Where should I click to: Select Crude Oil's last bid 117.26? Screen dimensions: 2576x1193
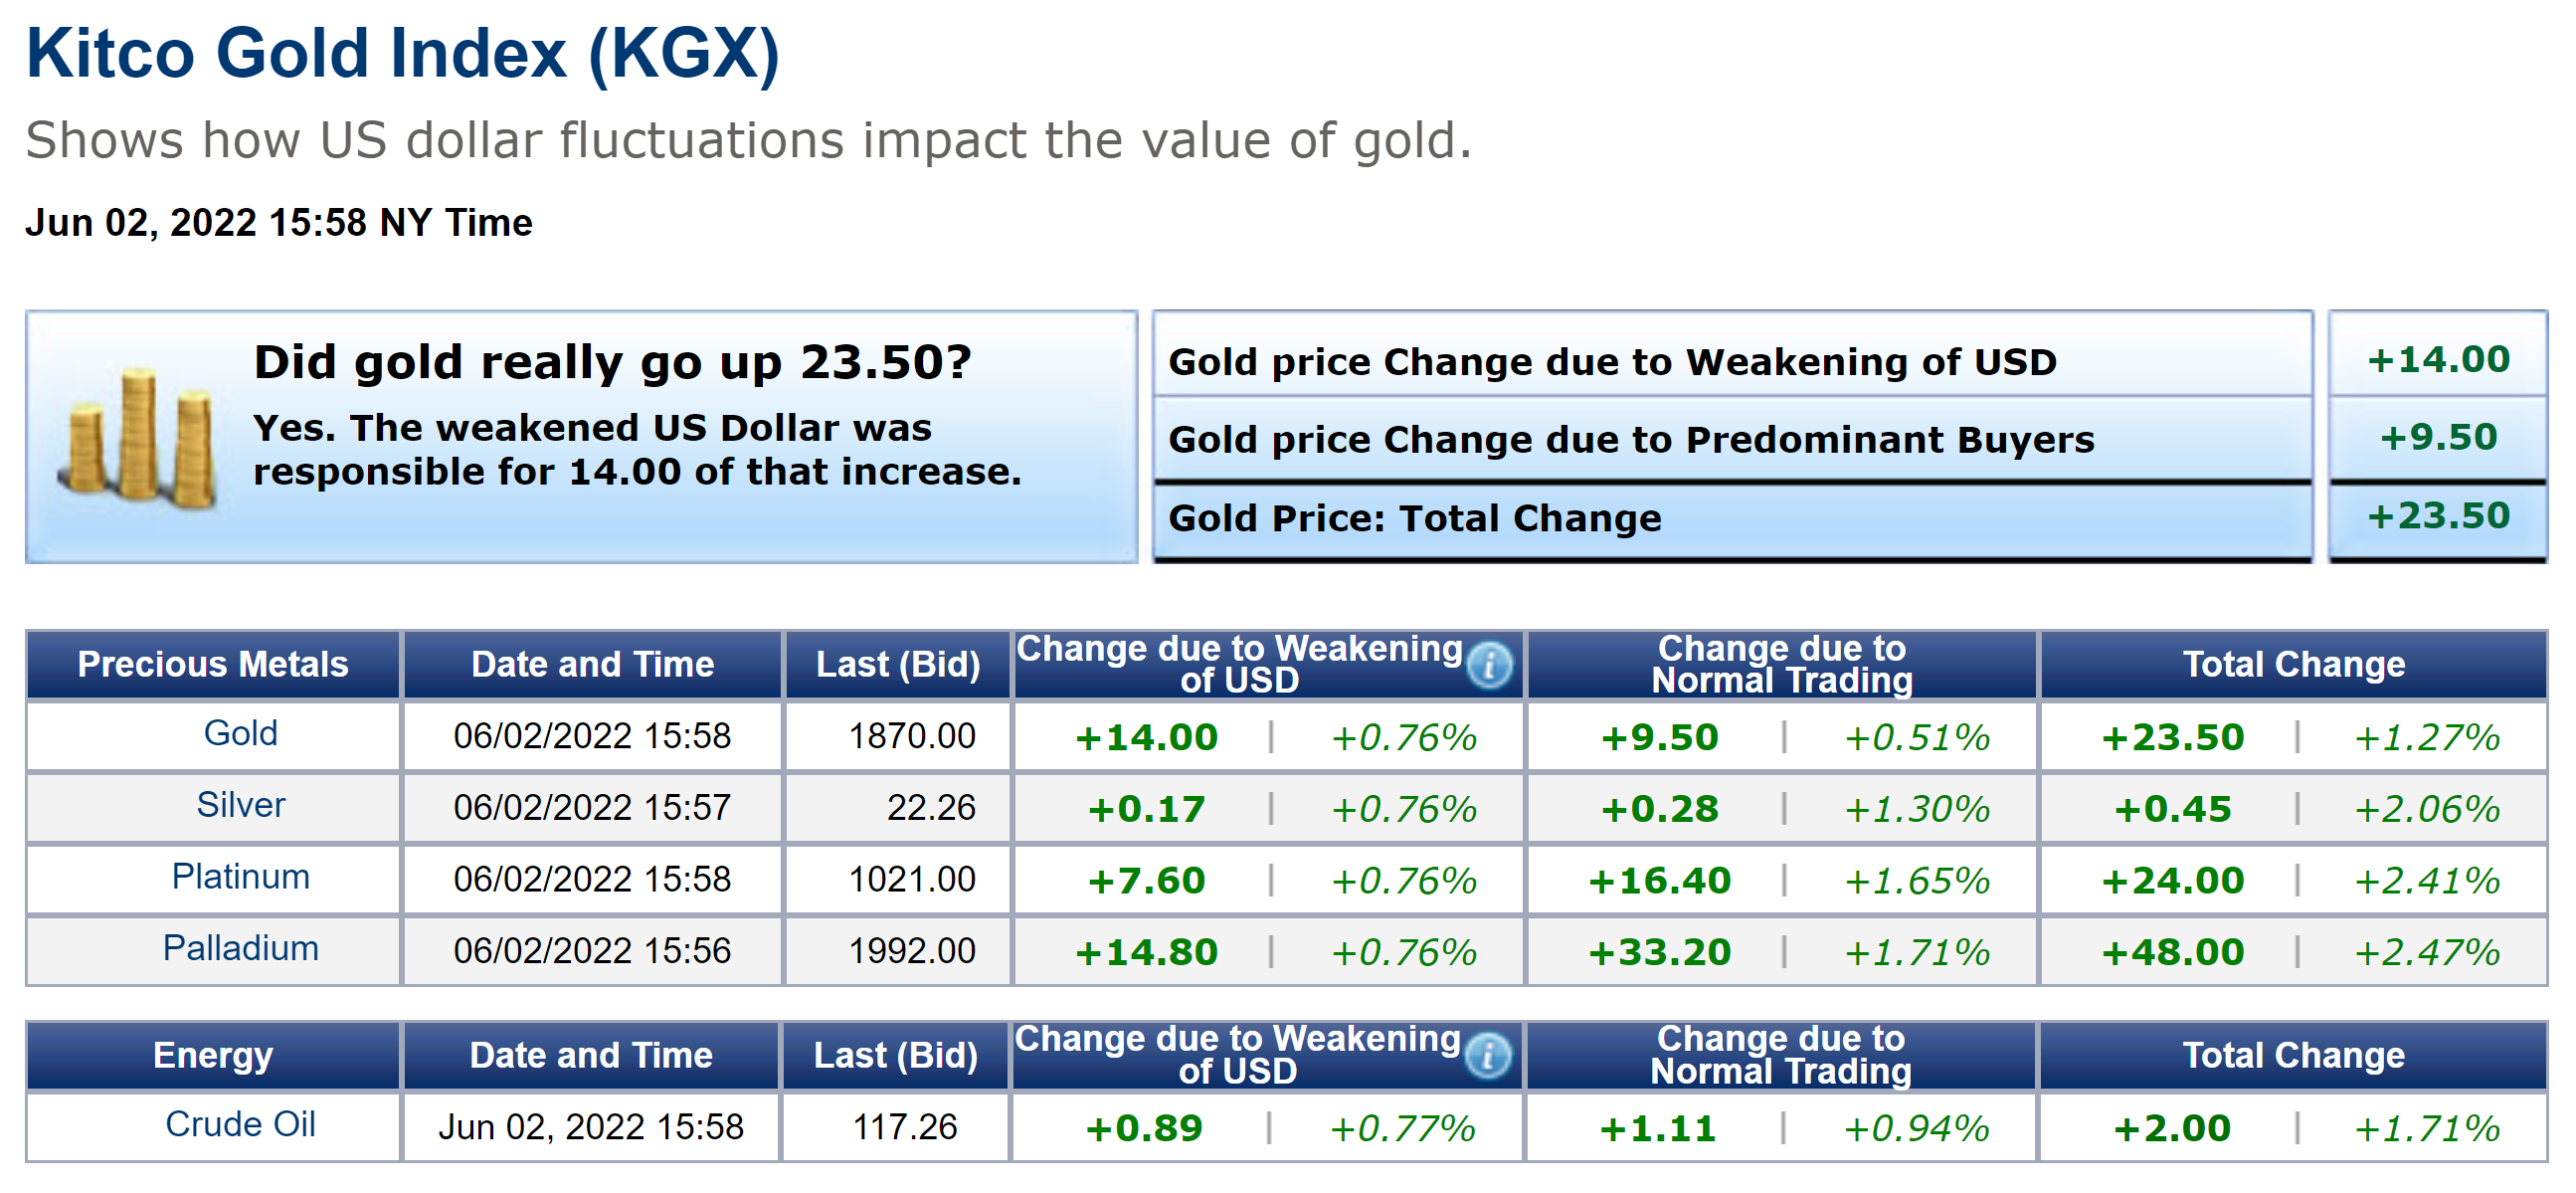[x=904, y=1128]
